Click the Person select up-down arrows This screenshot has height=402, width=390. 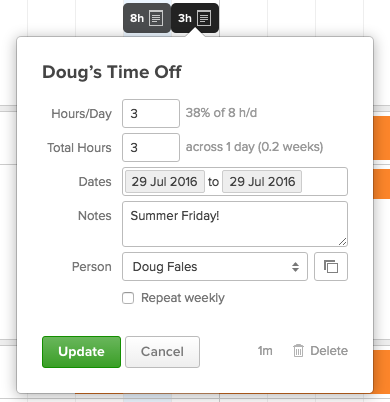[295, 267]
